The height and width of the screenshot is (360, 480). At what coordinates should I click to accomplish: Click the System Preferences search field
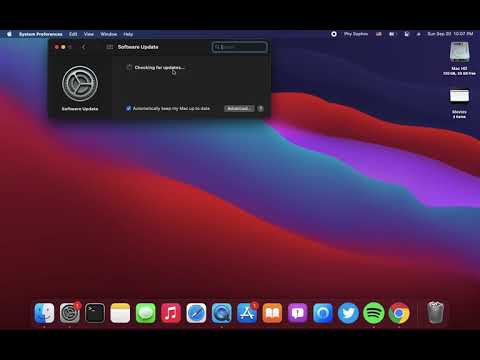pyautogui.click(x=239, y=47)
